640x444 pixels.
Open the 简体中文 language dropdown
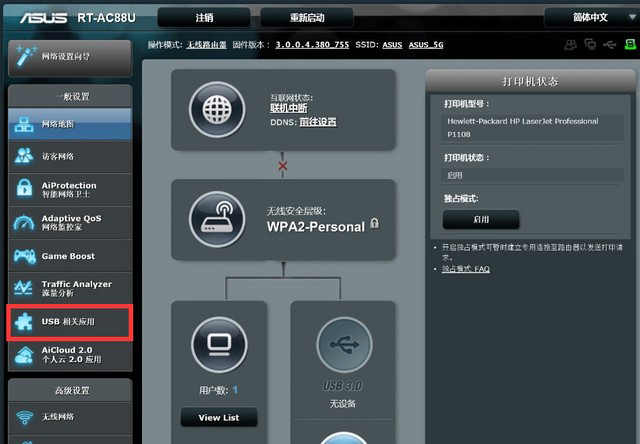tap(592, 18)
